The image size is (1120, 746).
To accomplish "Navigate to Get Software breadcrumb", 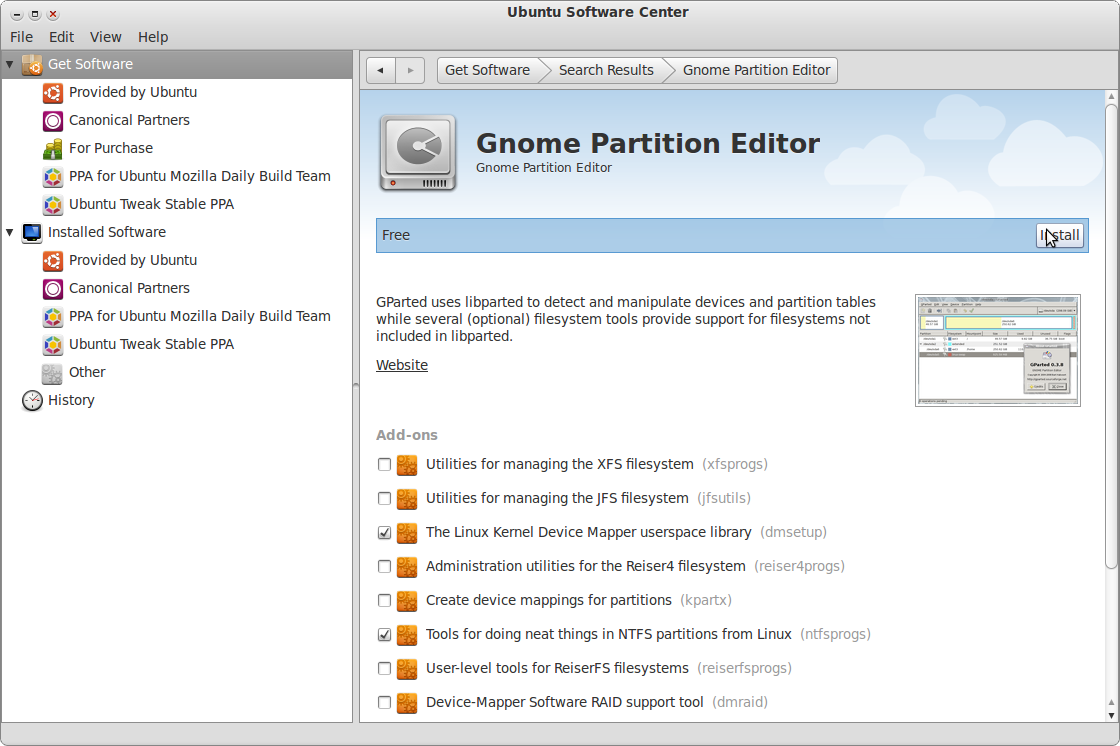I will [488, 70].
